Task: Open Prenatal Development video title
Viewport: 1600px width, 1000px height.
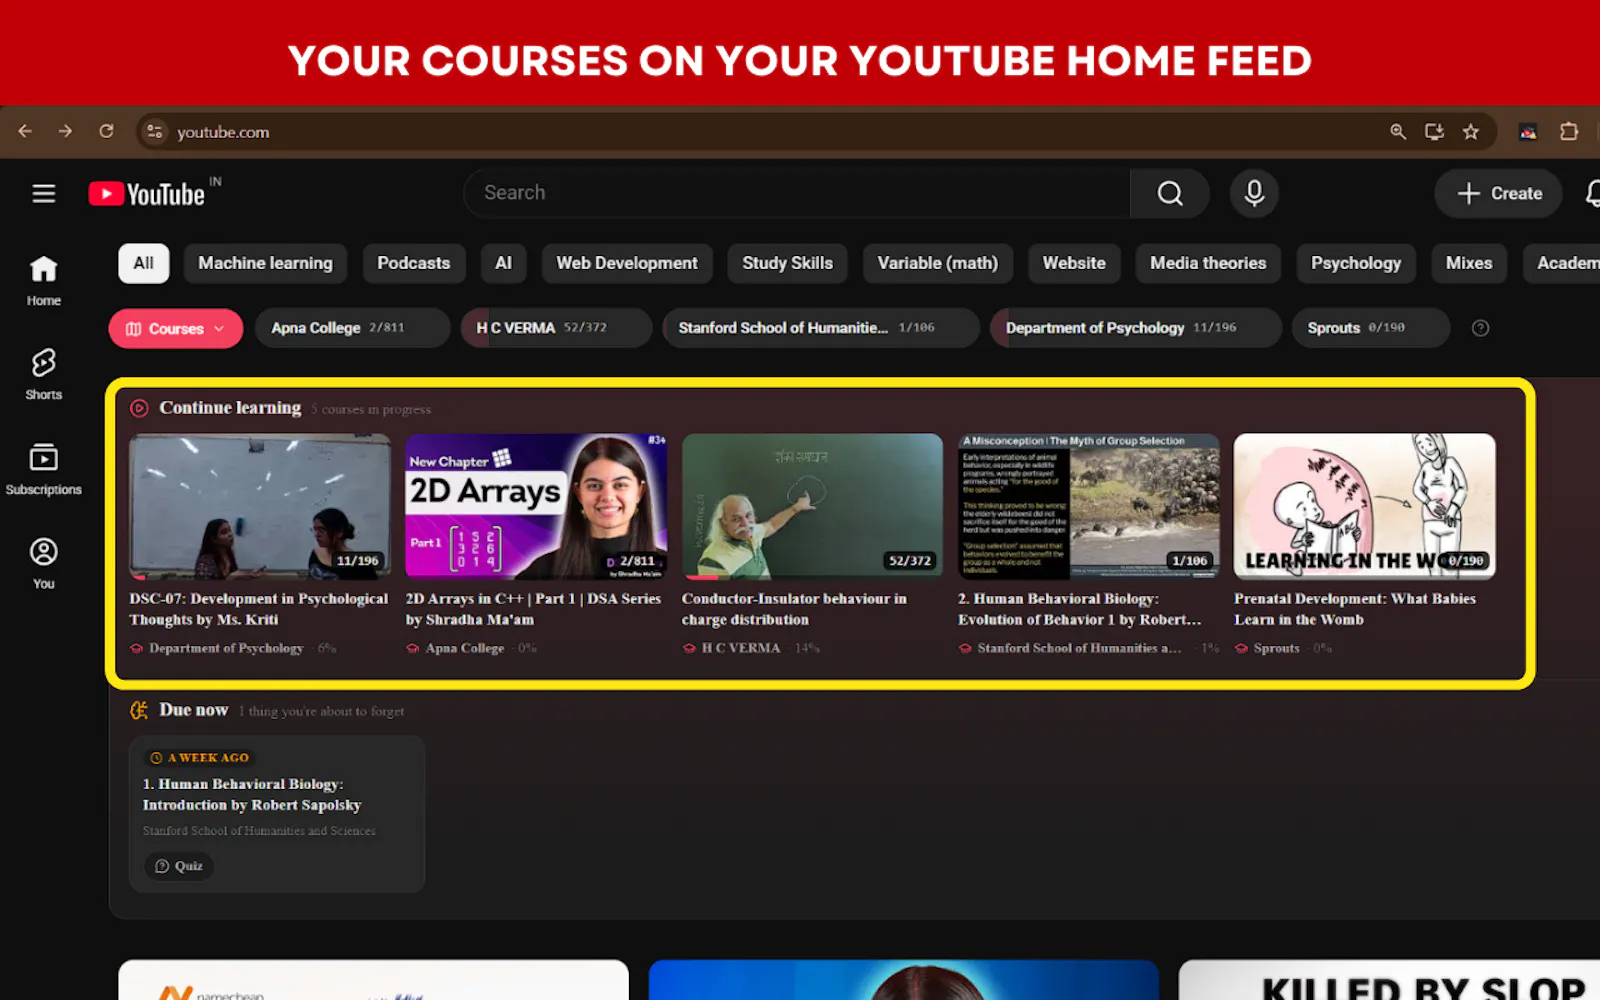Action: (x=1355, y=609)
